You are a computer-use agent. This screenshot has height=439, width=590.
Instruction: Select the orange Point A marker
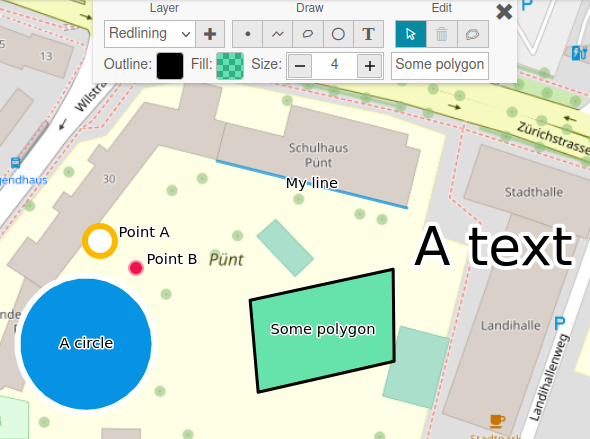(100, 241)
